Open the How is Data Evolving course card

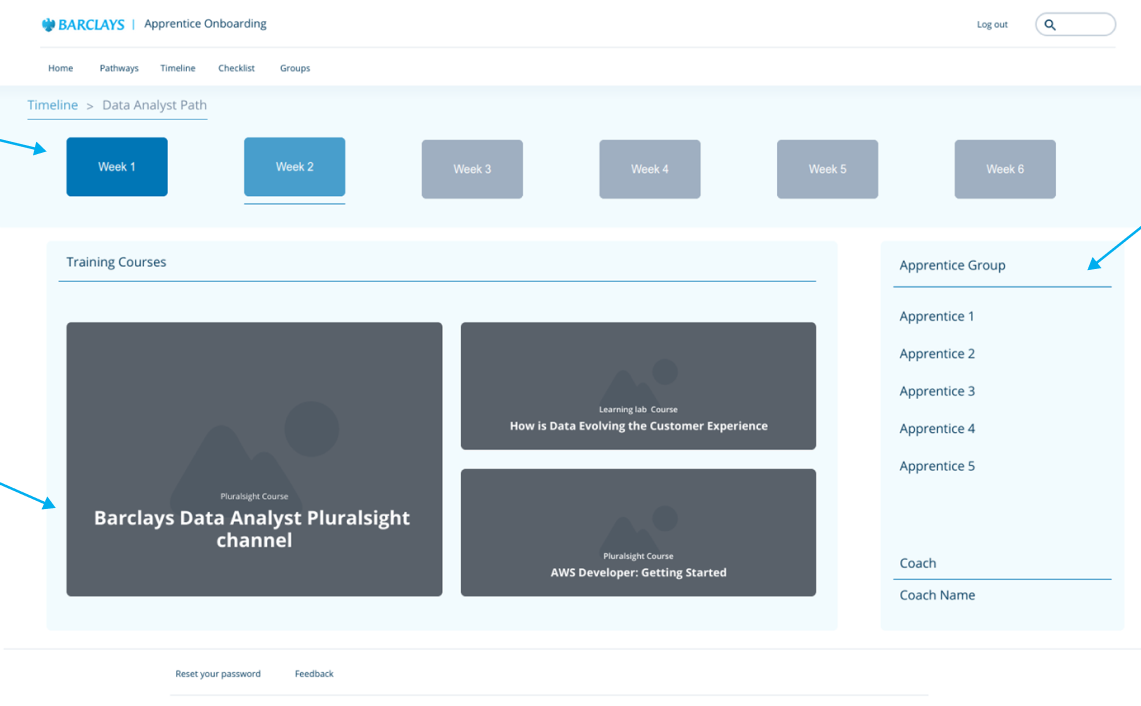pyautogui.click(x=638, y=386)
